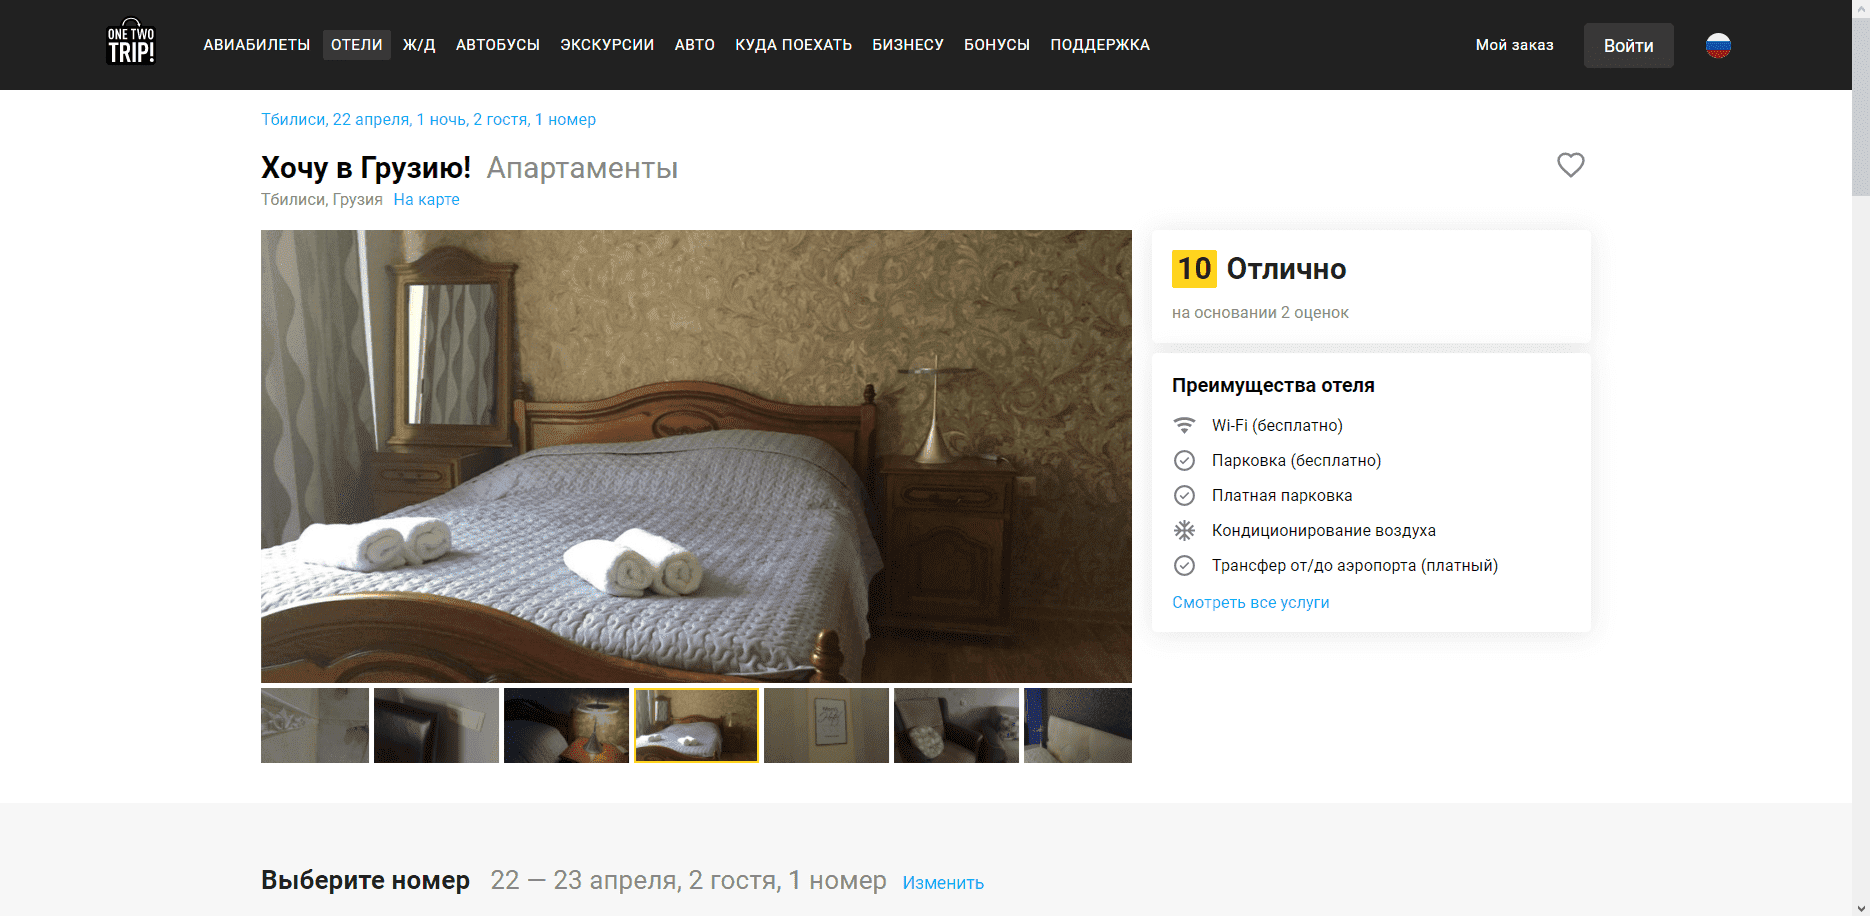Image resolution: width=1870 pixels, height=917 pixels.
Task: Open the Авиабилеты menu item
Action: coord(257,45)
